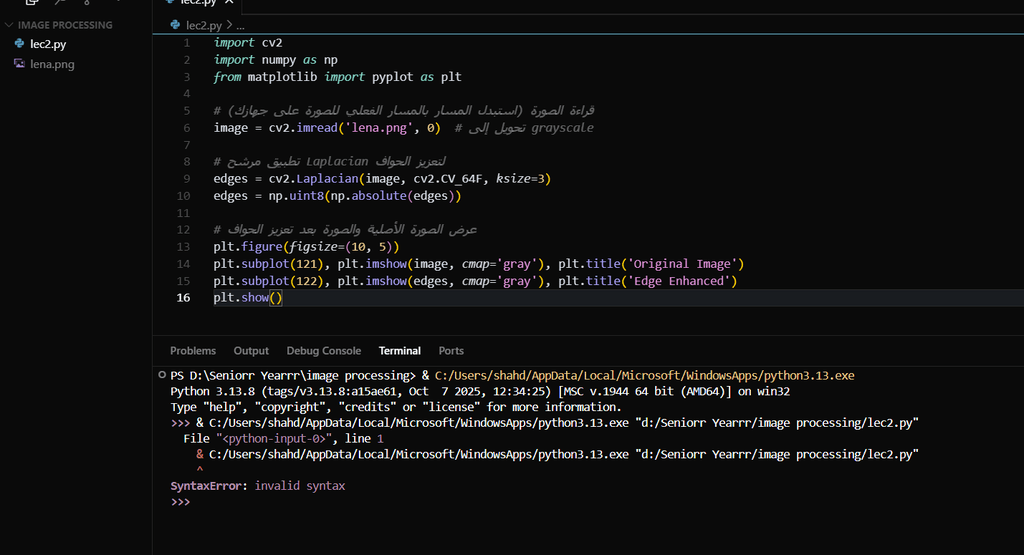Click line number 6 in the gutter
The width and height of the screenshot is (1024, 555).
pos(186,128)
